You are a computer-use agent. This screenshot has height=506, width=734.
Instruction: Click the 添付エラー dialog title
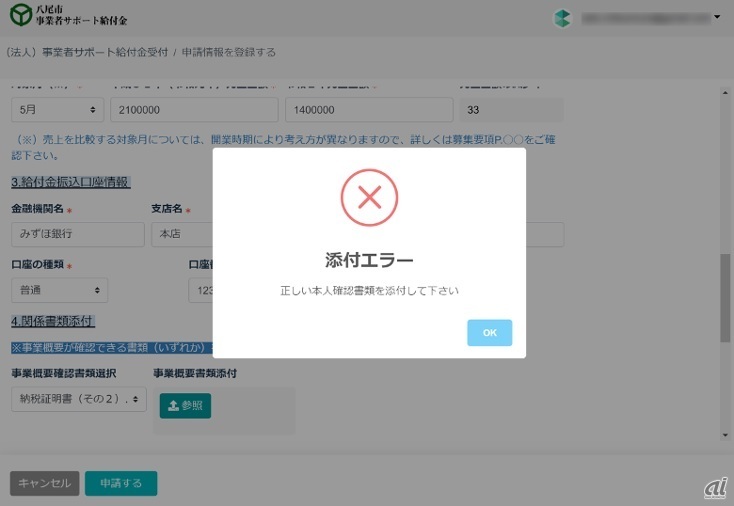coord(369,260)
